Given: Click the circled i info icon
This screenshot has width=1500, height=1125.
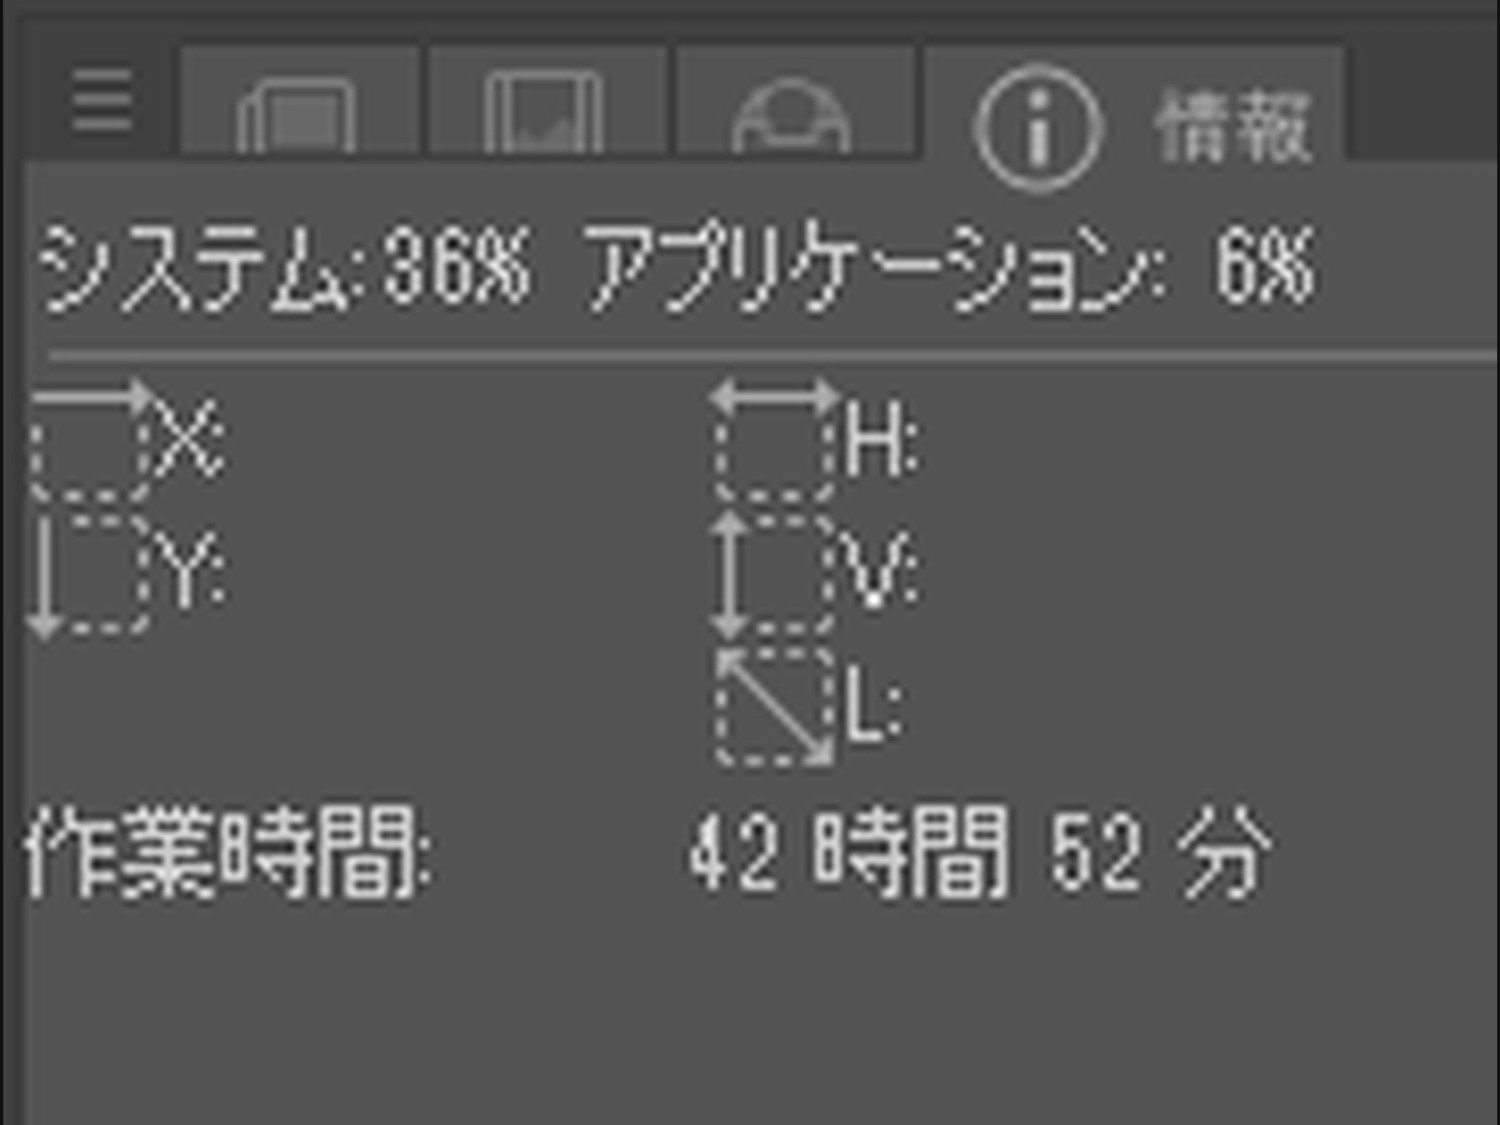Looking at the screenshot, I should 1038,128.
